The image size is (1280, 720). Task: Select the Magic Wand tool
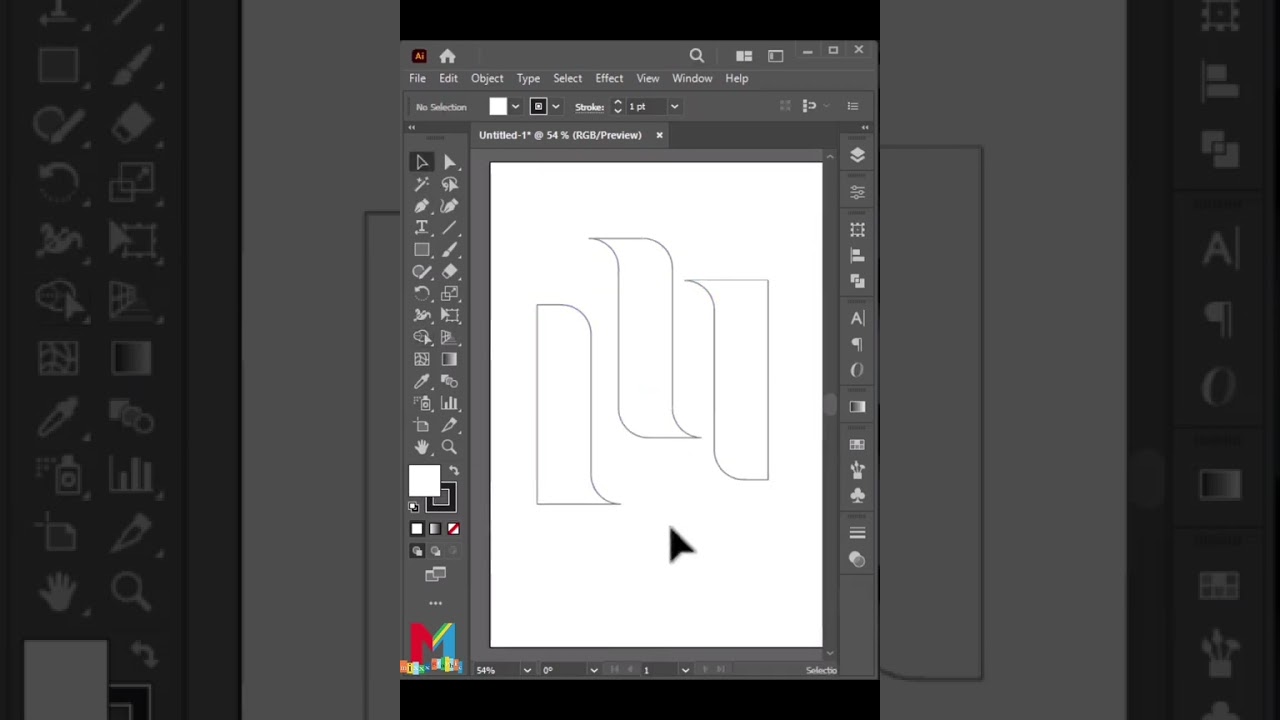(422, 184)
